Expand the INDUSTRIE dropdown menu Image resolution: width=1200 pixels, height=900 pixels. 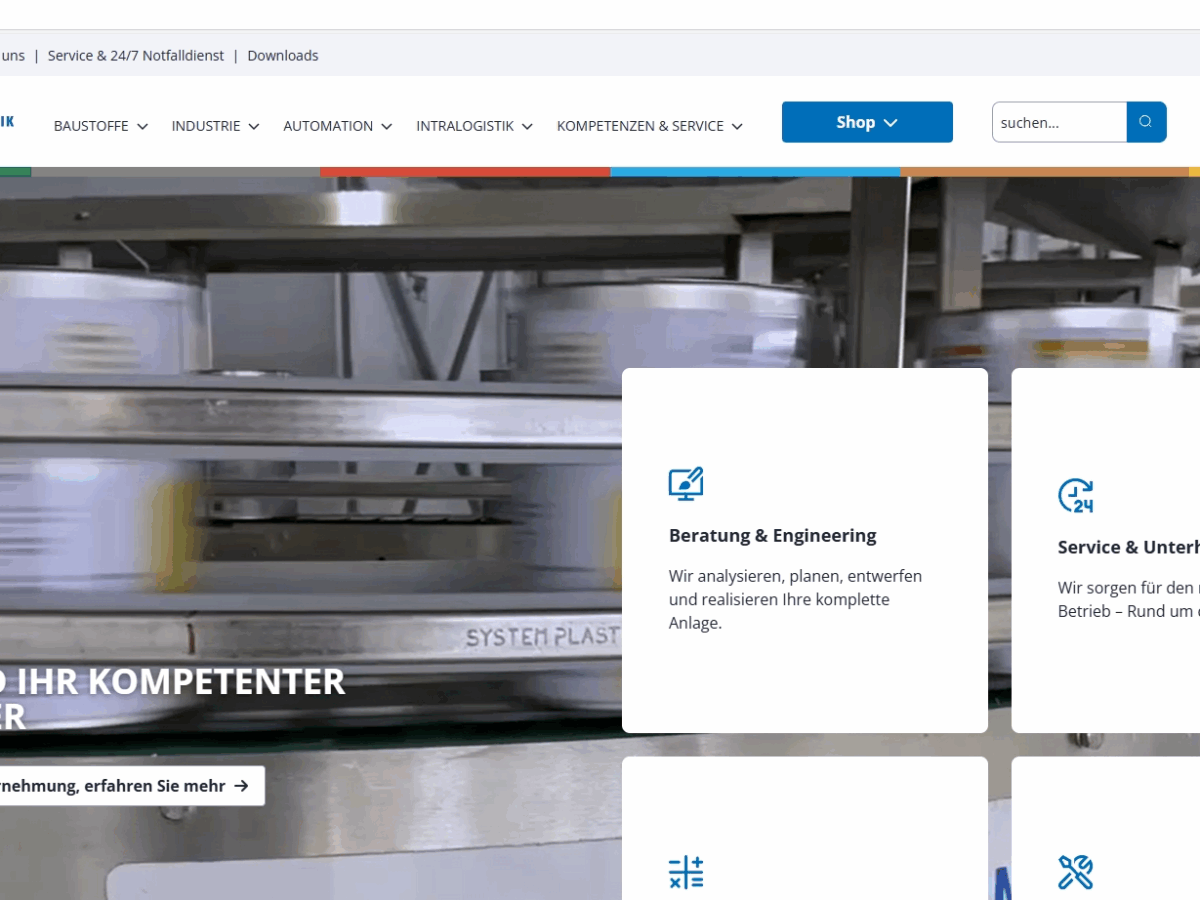[x=215, y=126]
